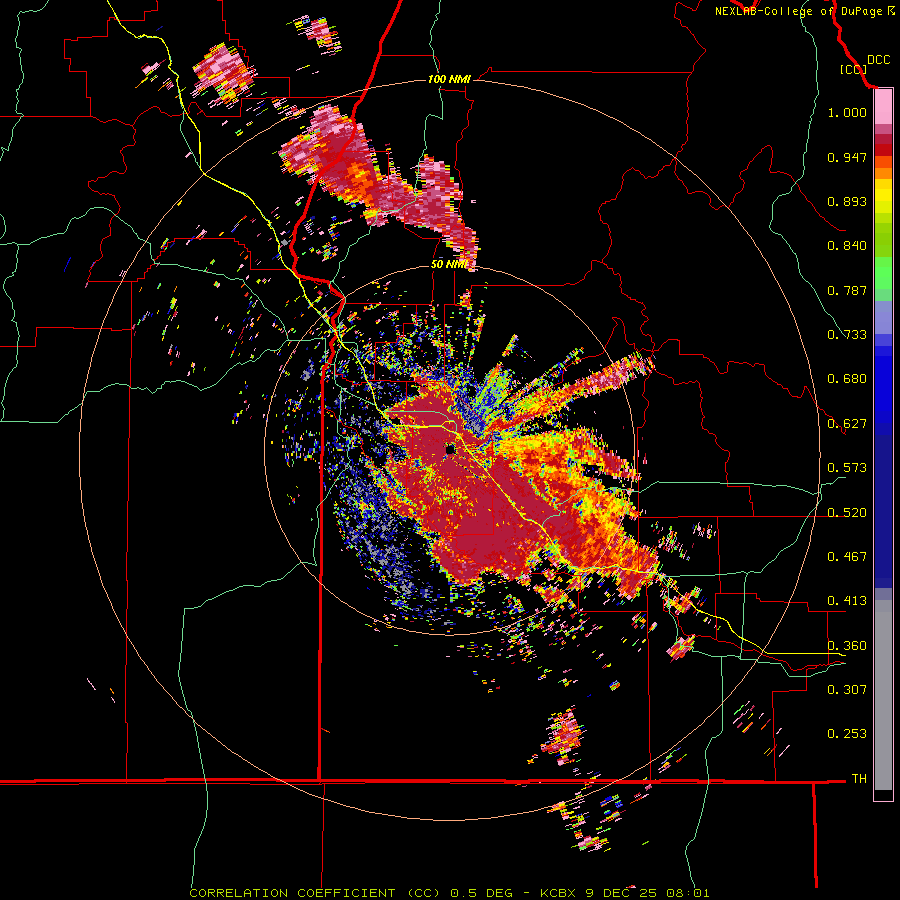Pick the light pink top color bar segment
900x900 pixels.
[x=883, y=107]
